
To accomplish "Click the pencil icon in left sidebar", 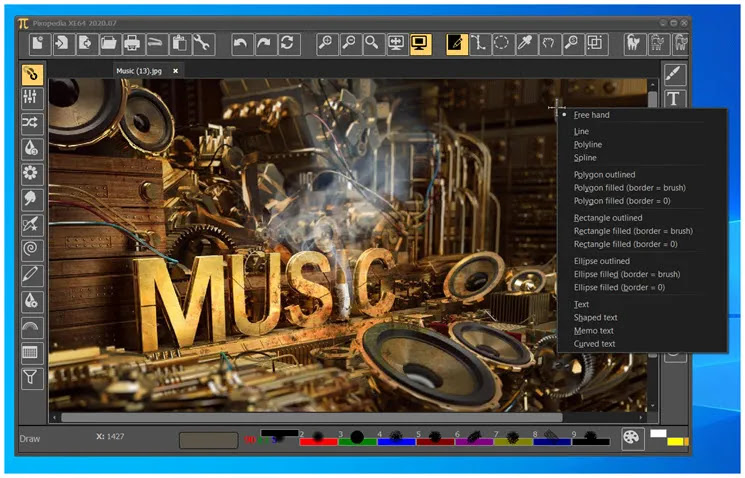I will pyautogui.click(x=32, y=275).
